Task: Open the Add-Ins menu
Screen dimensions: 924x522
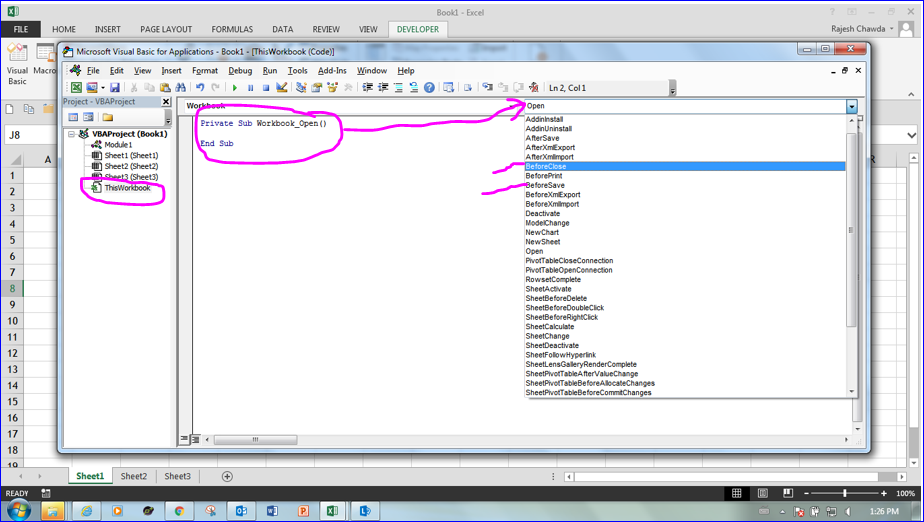Action: (x=332, y=71)
